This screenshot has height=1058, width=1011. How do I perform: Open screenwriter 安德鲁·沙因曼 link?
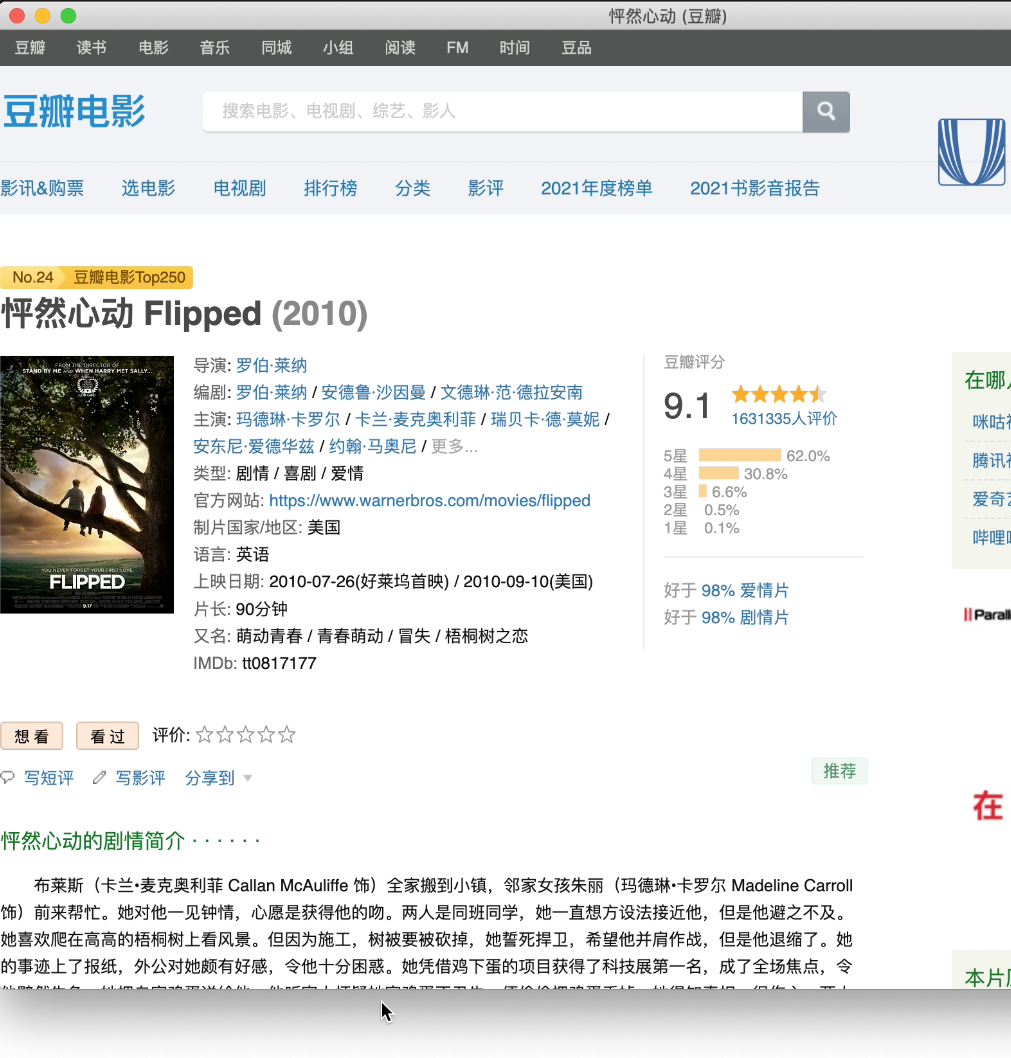373,393
